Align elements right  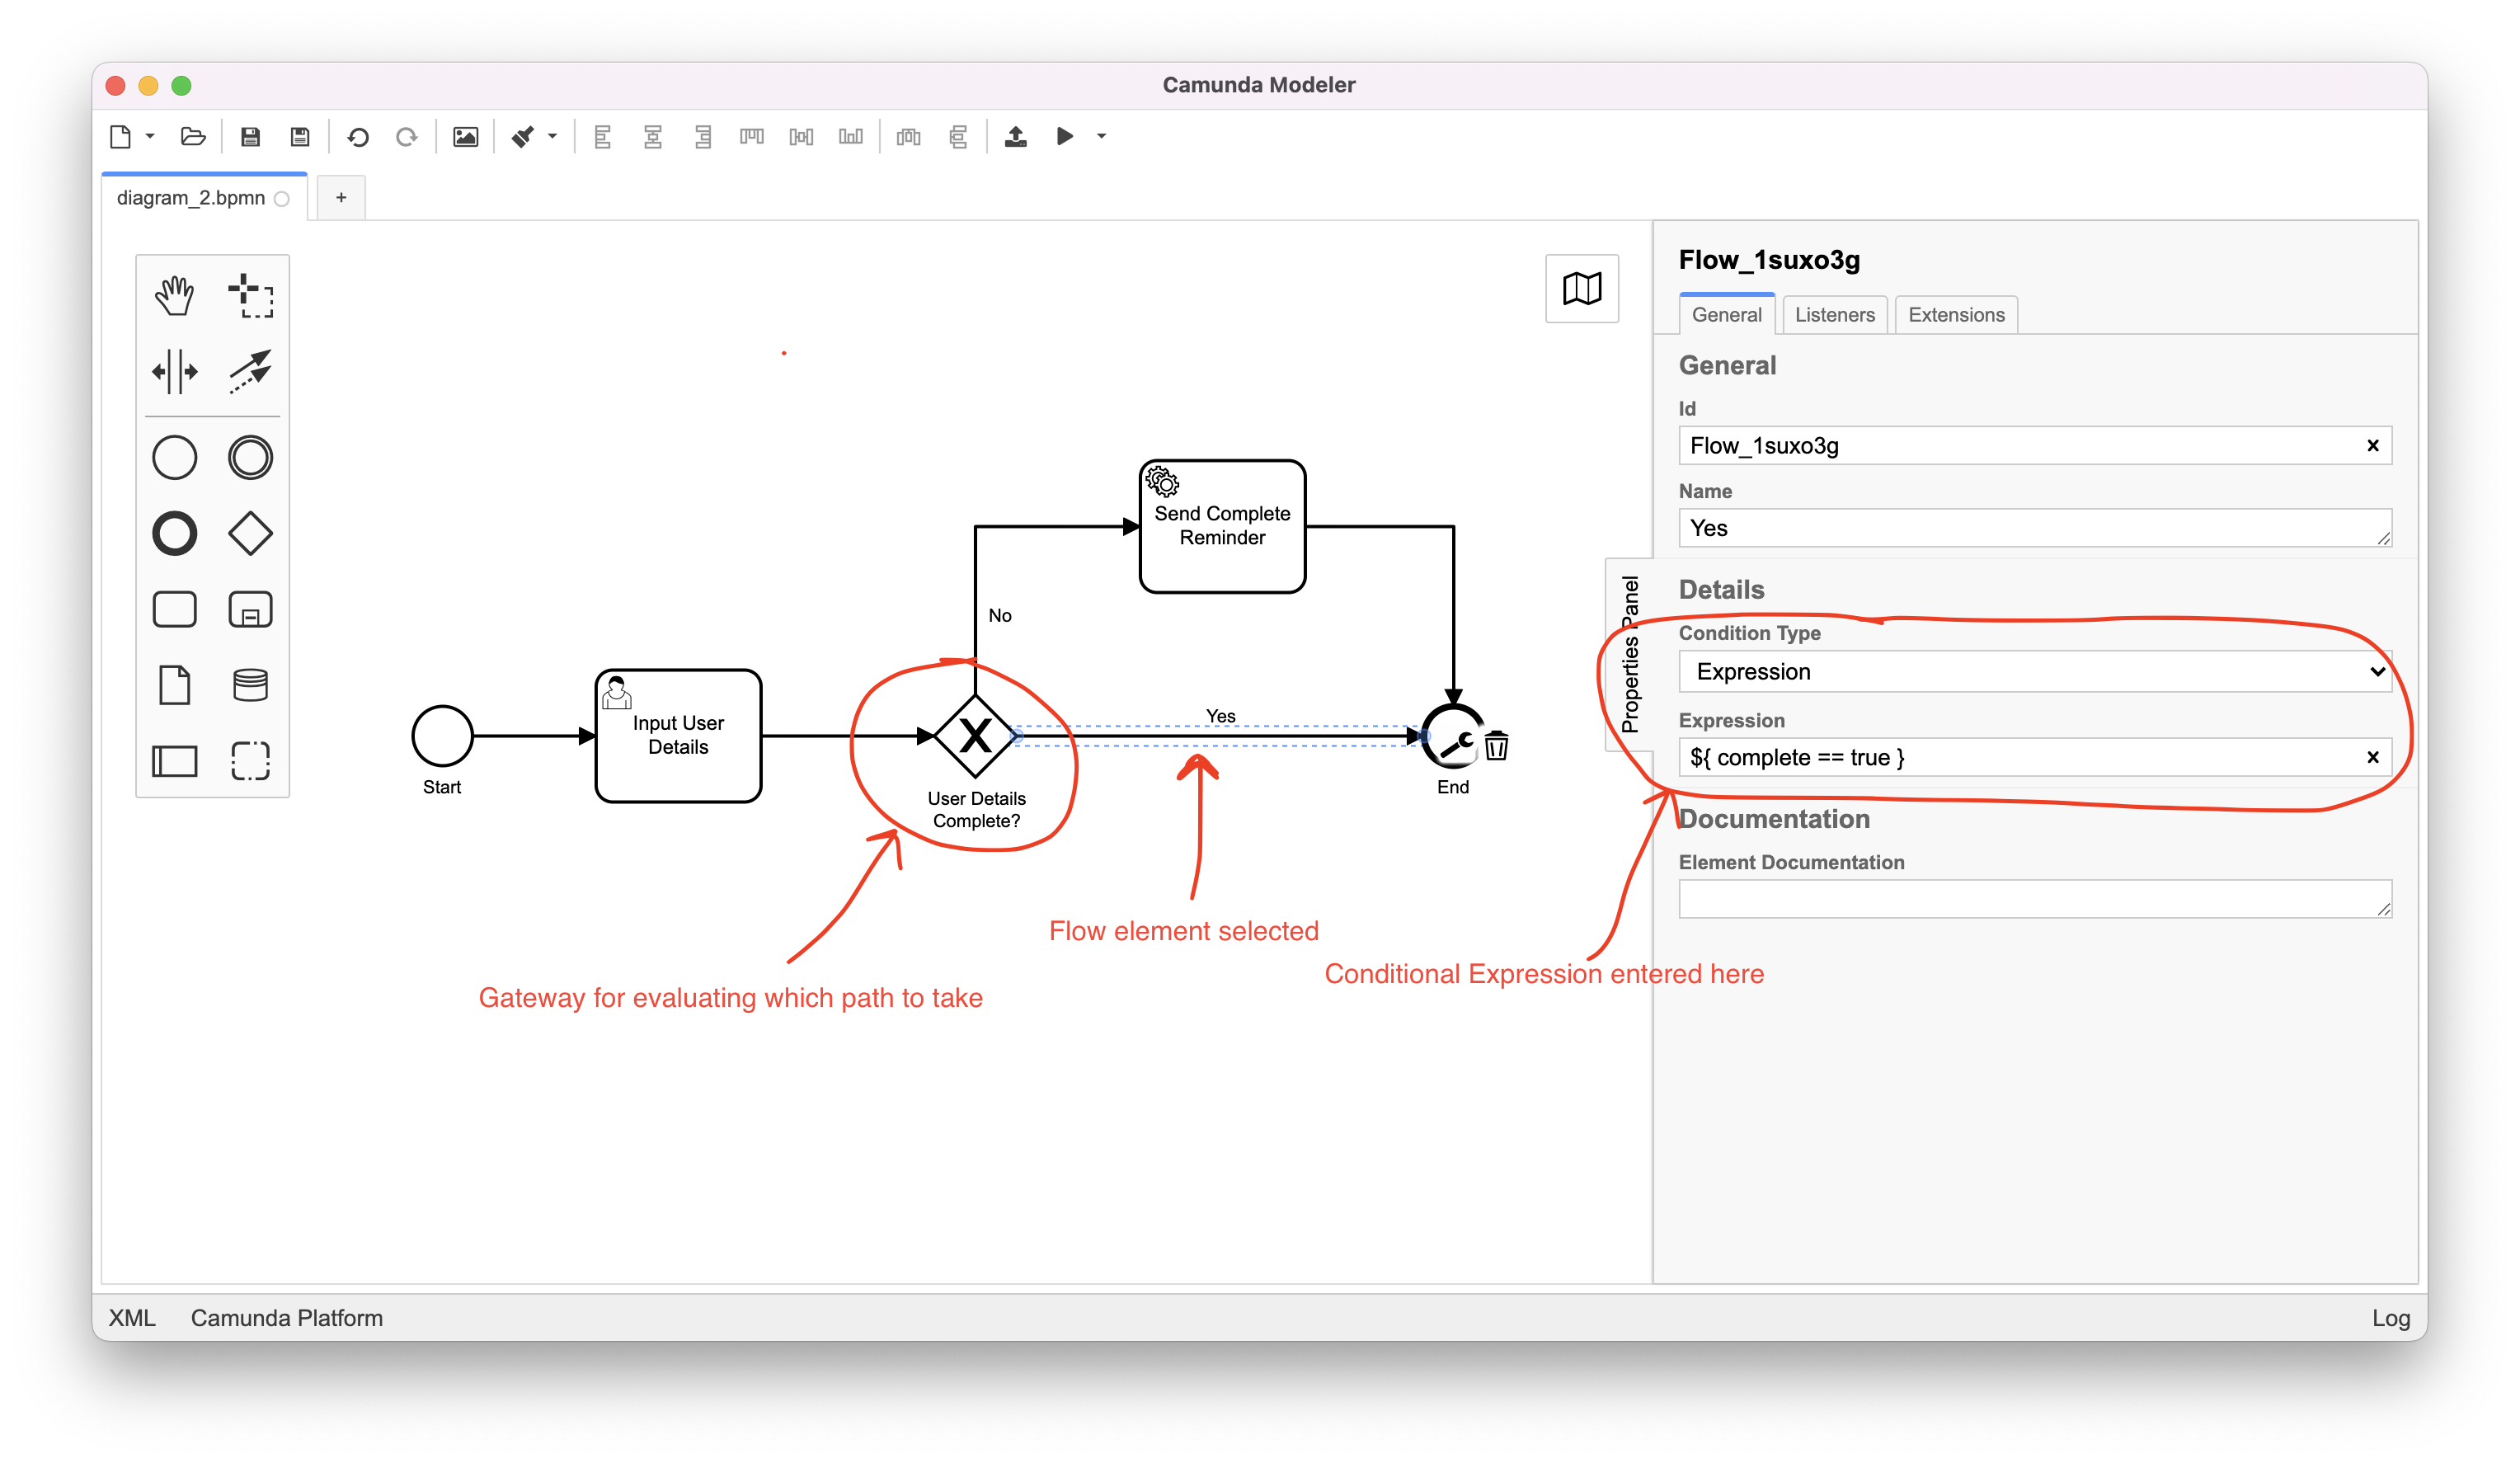point(703,136)
